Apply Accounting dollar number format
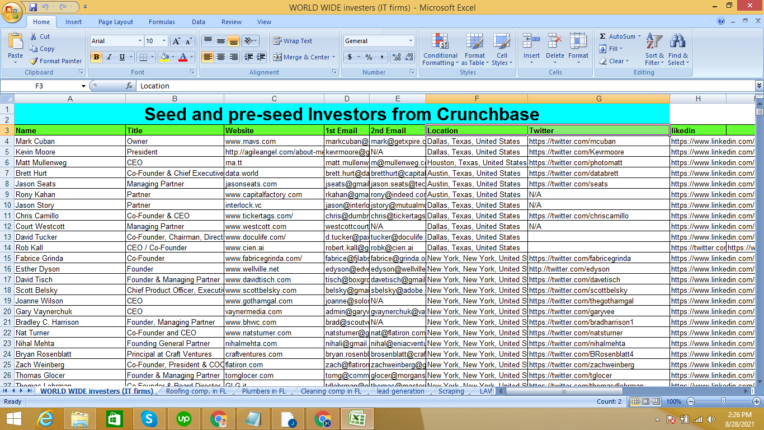Viewport: 764px width, 430px height. coord(349,57)
